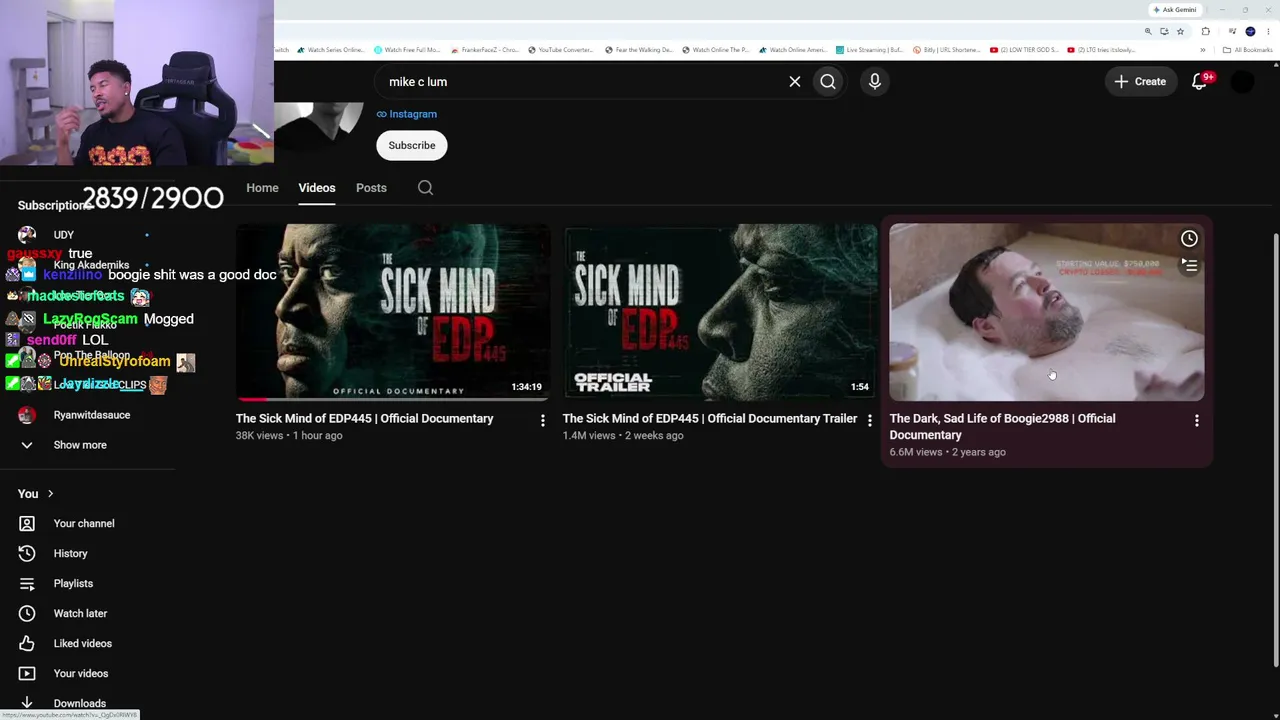Open the All Bookmarks folder
Viewport: 1280px width, 720px height.
(1247, 50)
